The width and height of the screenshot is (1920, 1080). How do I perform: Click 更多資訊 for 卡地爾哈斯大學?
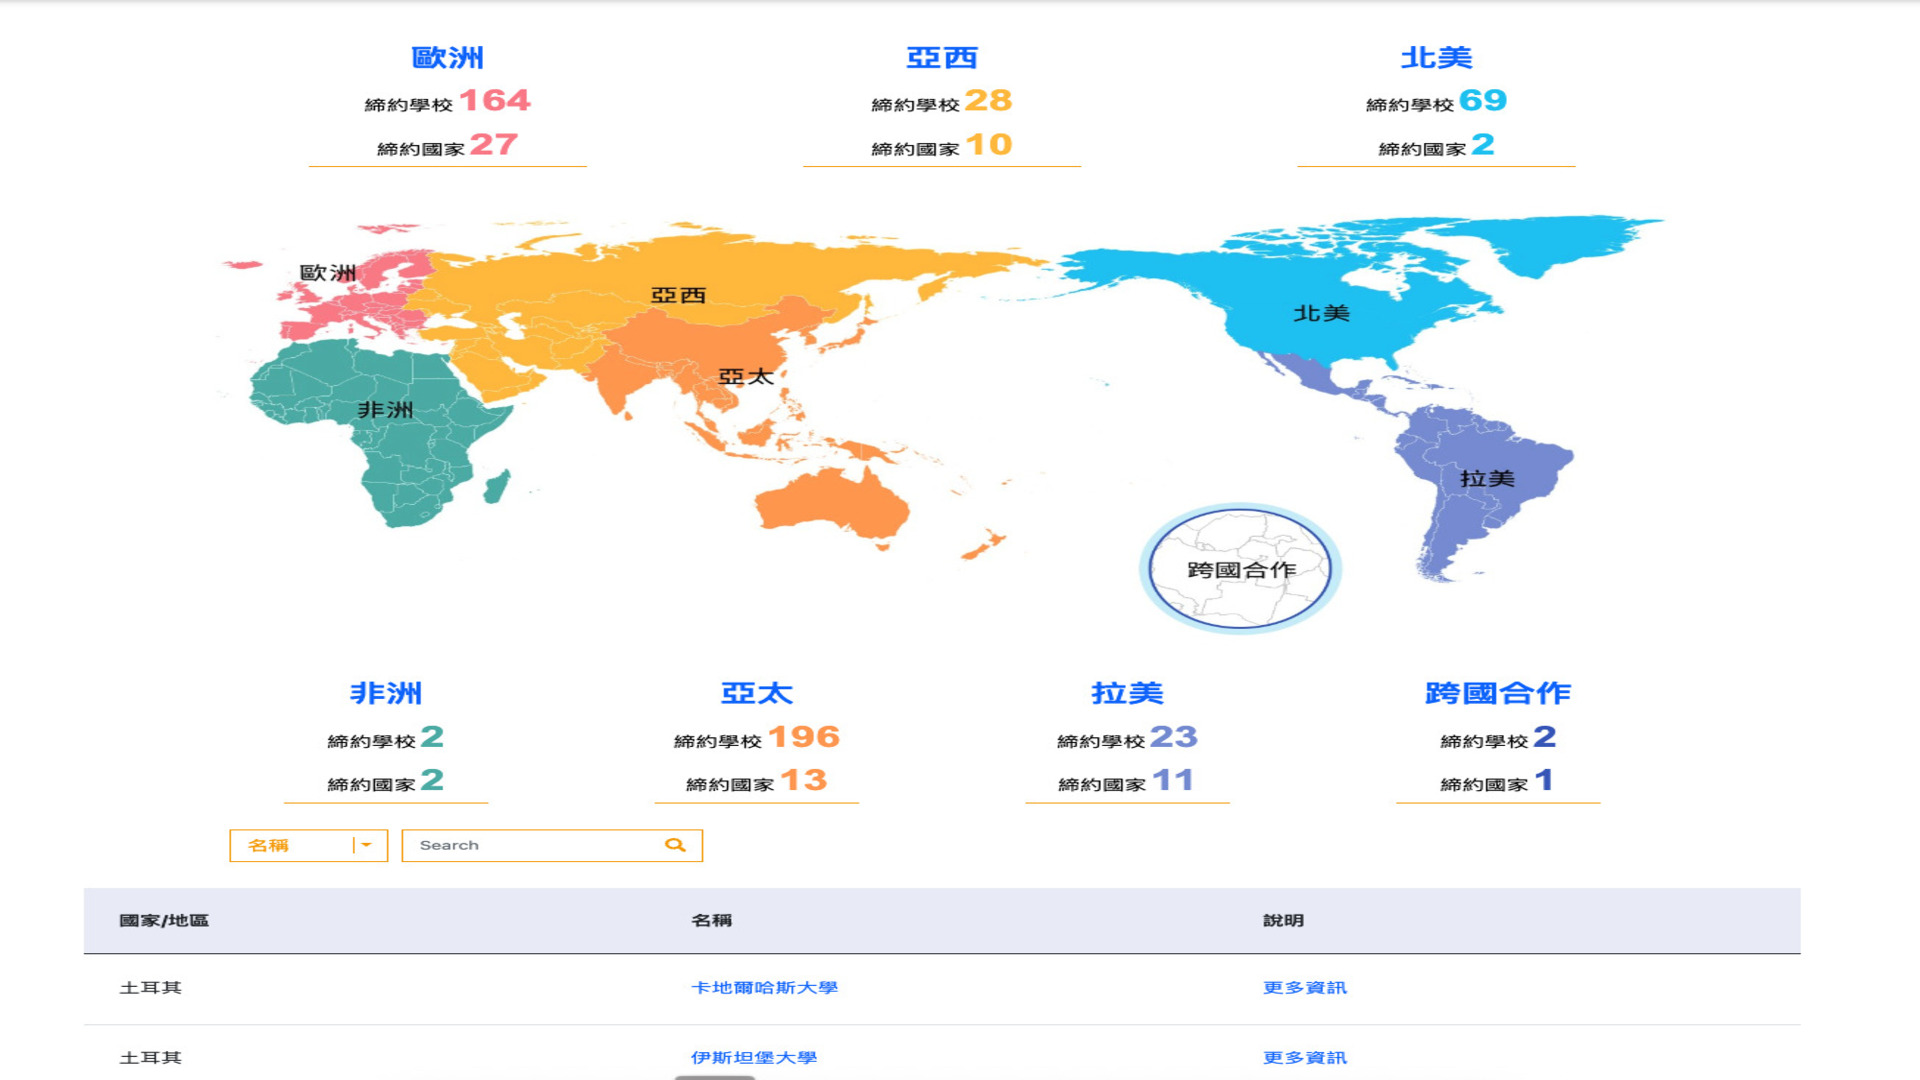click(x=1304, y=988)
